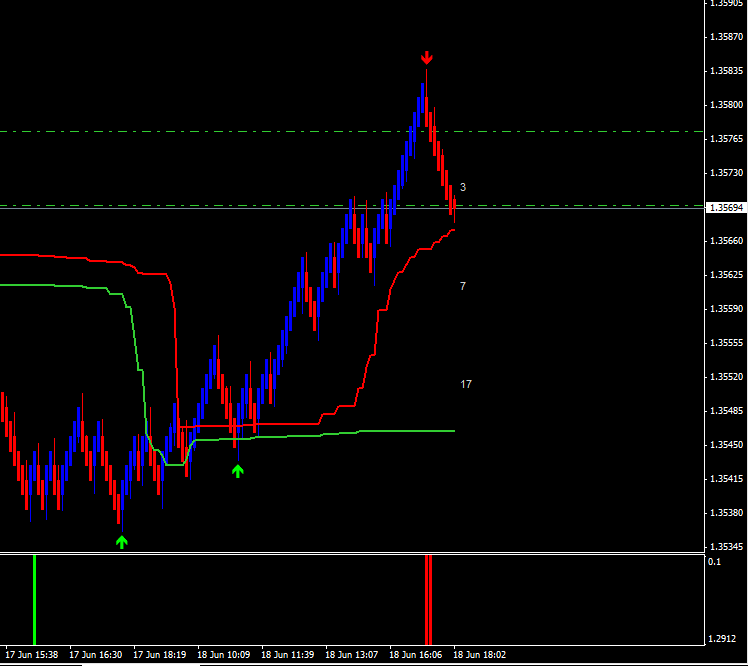Select the lower green dash-dot line near 1.35694
748x666 pixels.
point(352,206)
